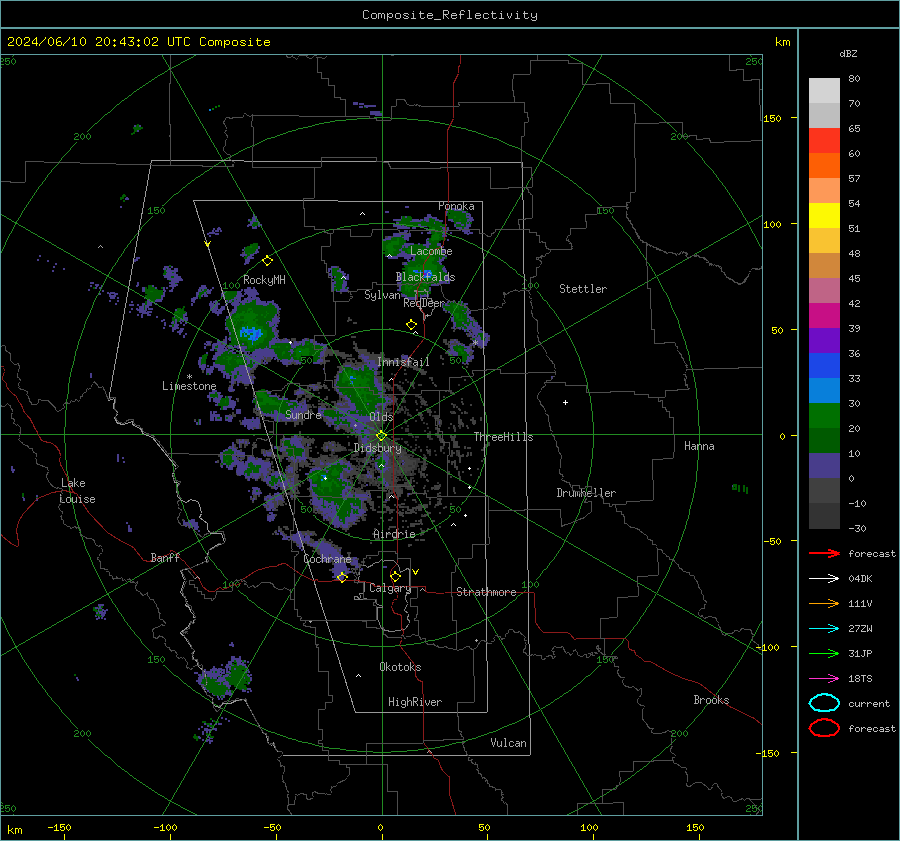Click the Strathmore label
This screenshot has width=900, height=841.
click(486, 592)
